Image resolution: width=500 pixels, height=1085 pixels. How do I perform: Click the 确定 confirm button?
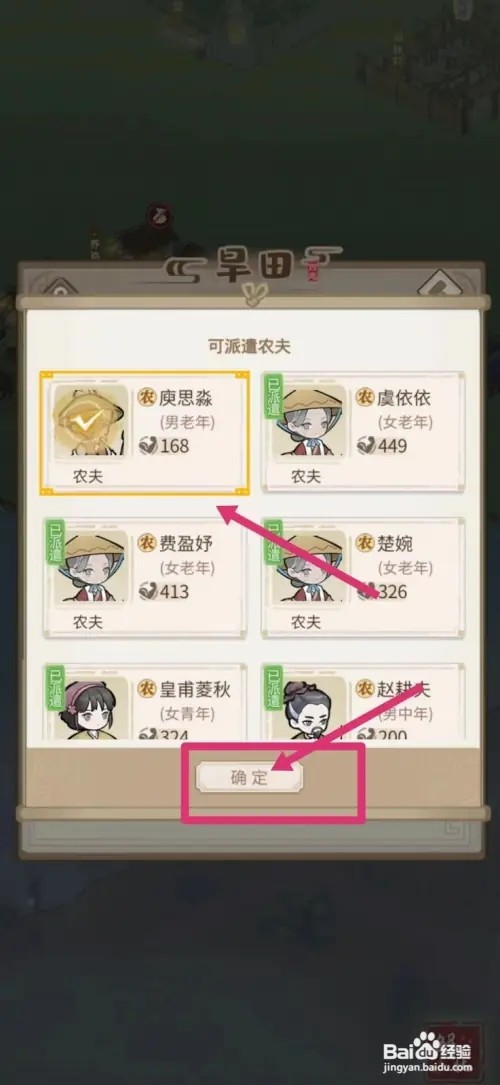249,778
